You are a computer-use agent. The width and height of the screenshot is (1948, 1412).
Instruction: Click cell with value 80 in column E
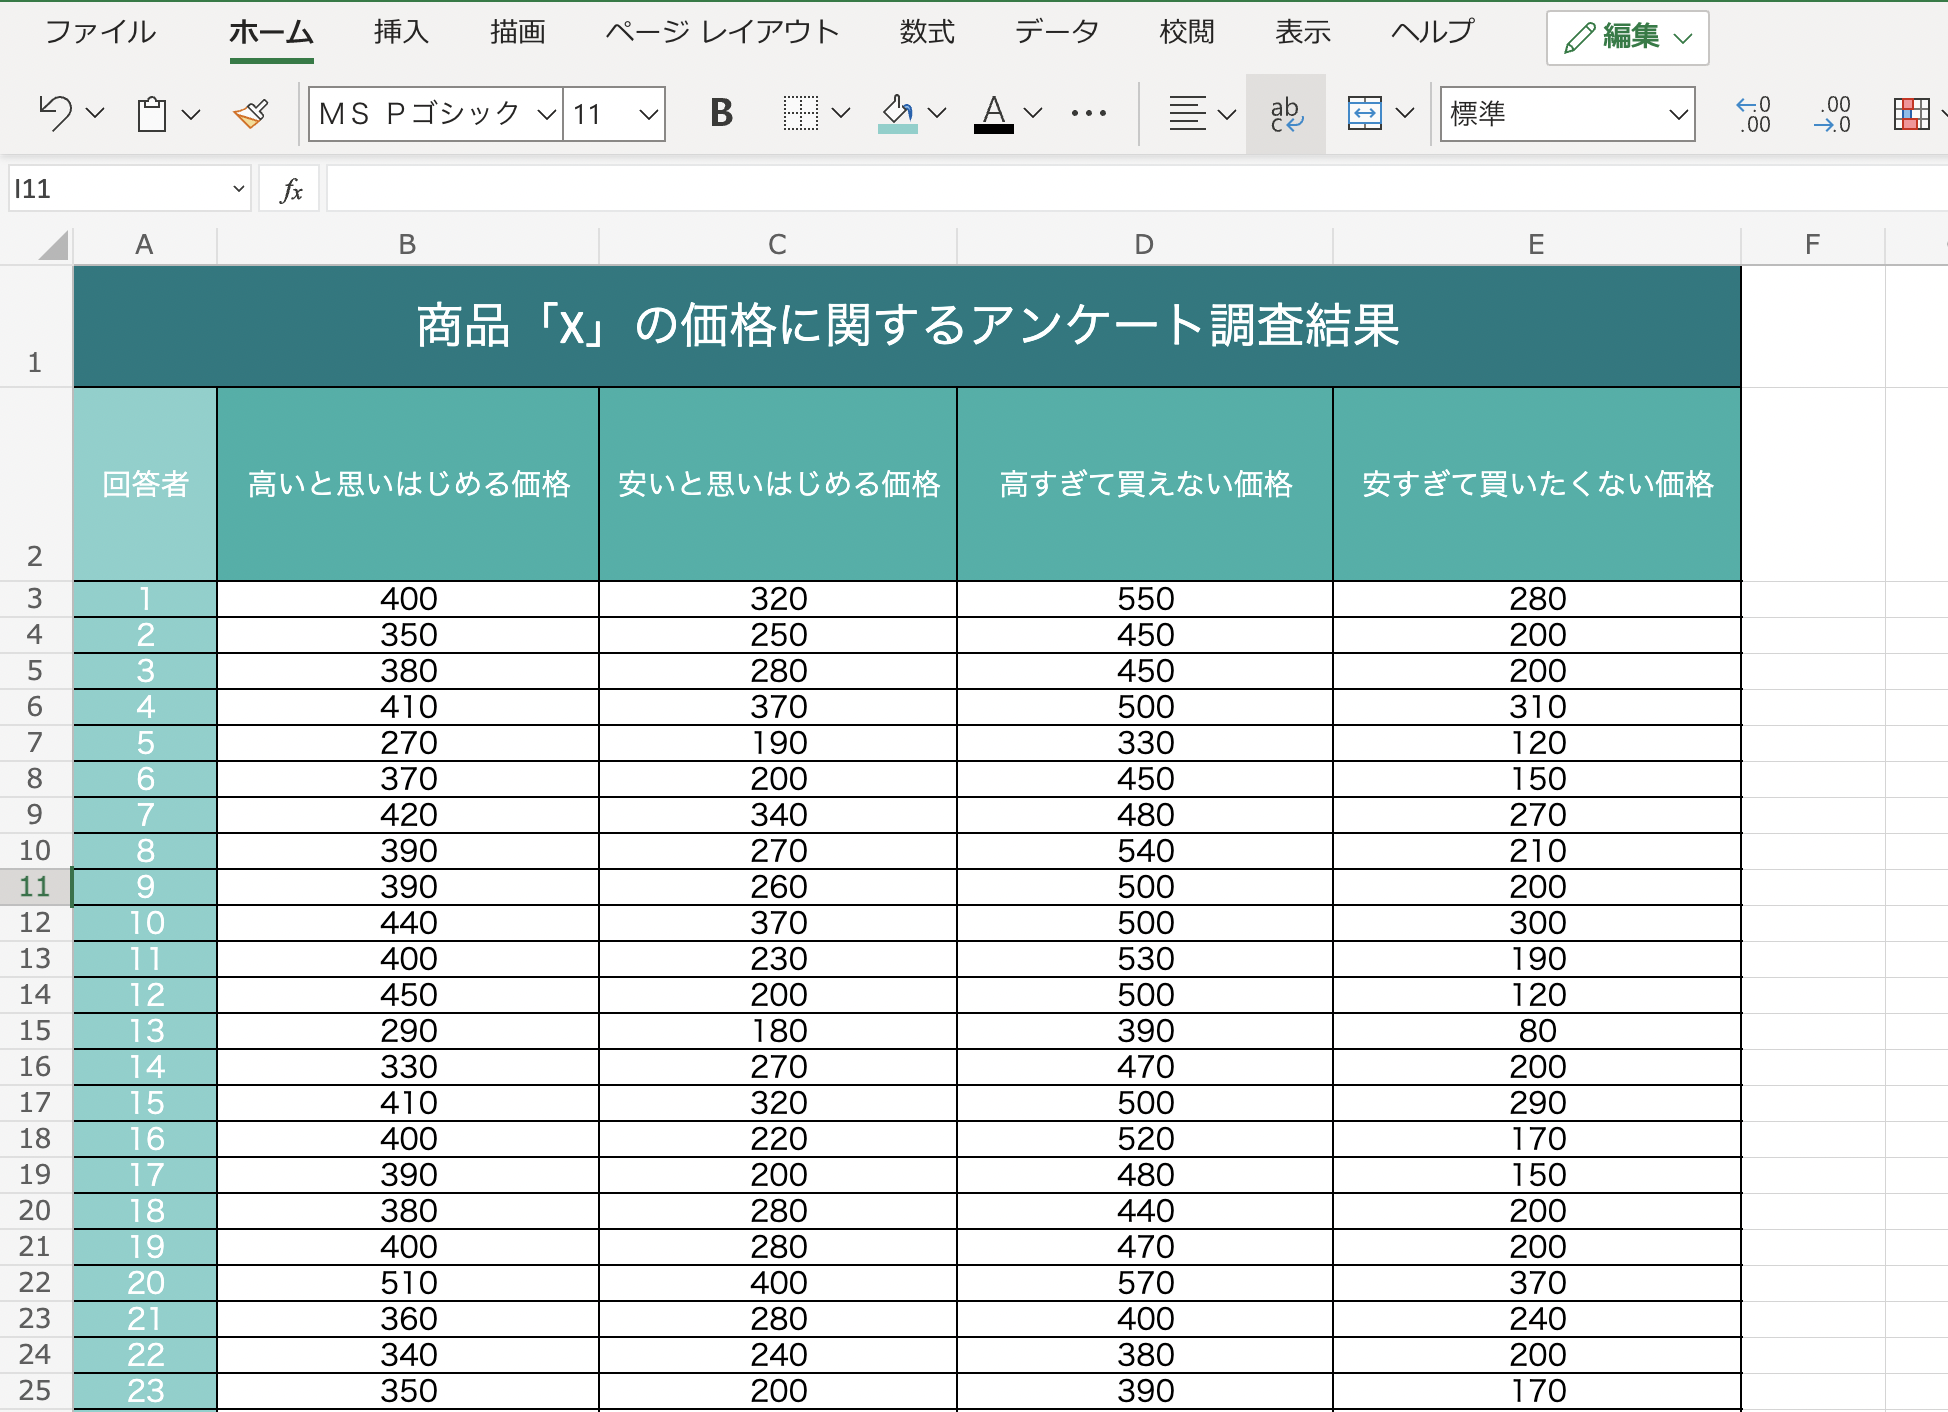click(1537, 1031)
